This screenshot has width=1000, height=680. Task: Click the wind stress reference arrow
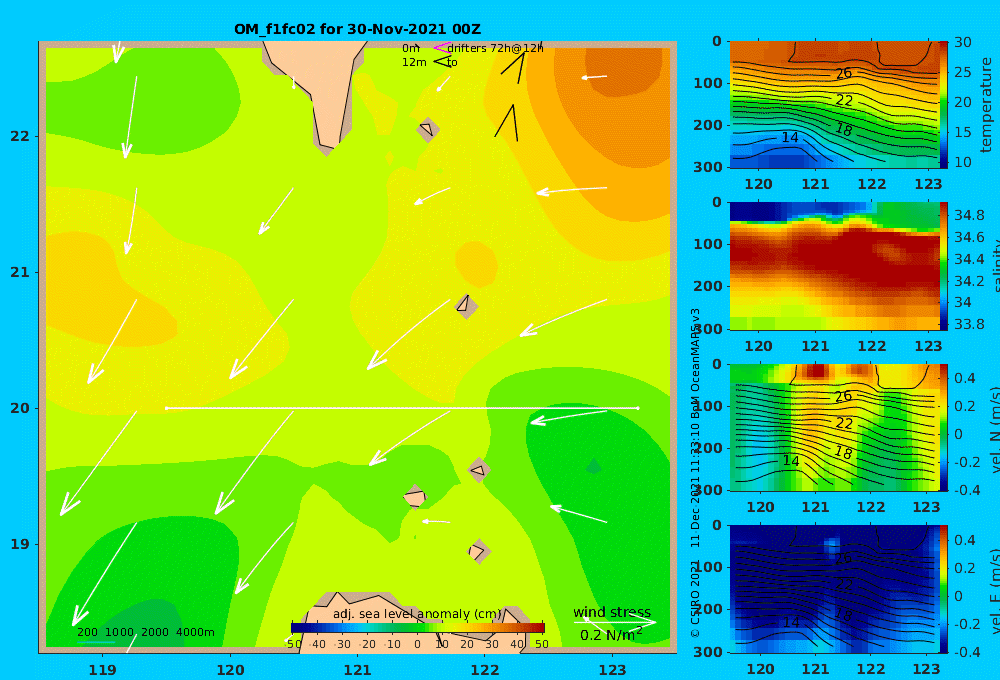pos(615,622)
